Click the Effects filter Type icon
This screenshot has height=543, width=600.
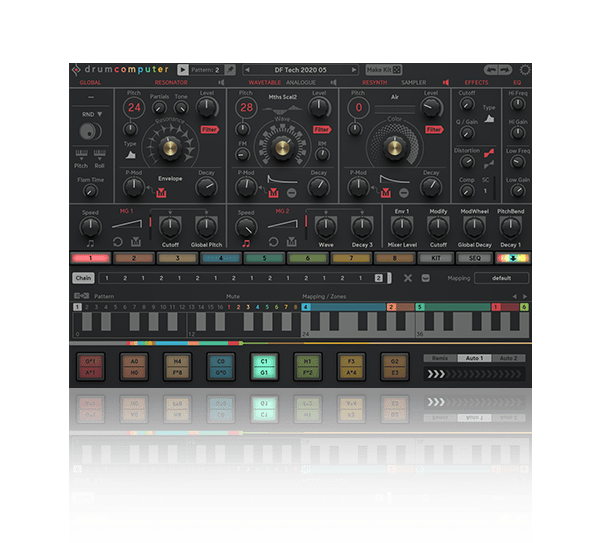489,119
